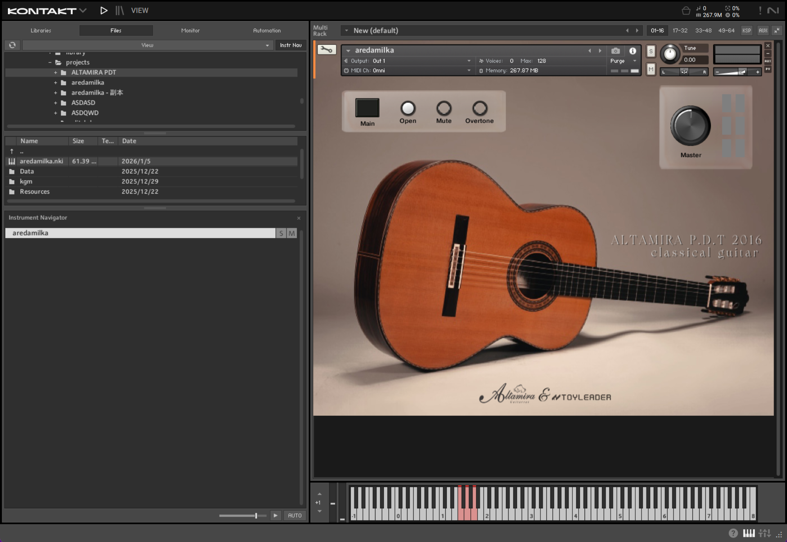This screenshot has width=787, height=542.
Task: Click the KSP multi script button
Action: (746, 31)
